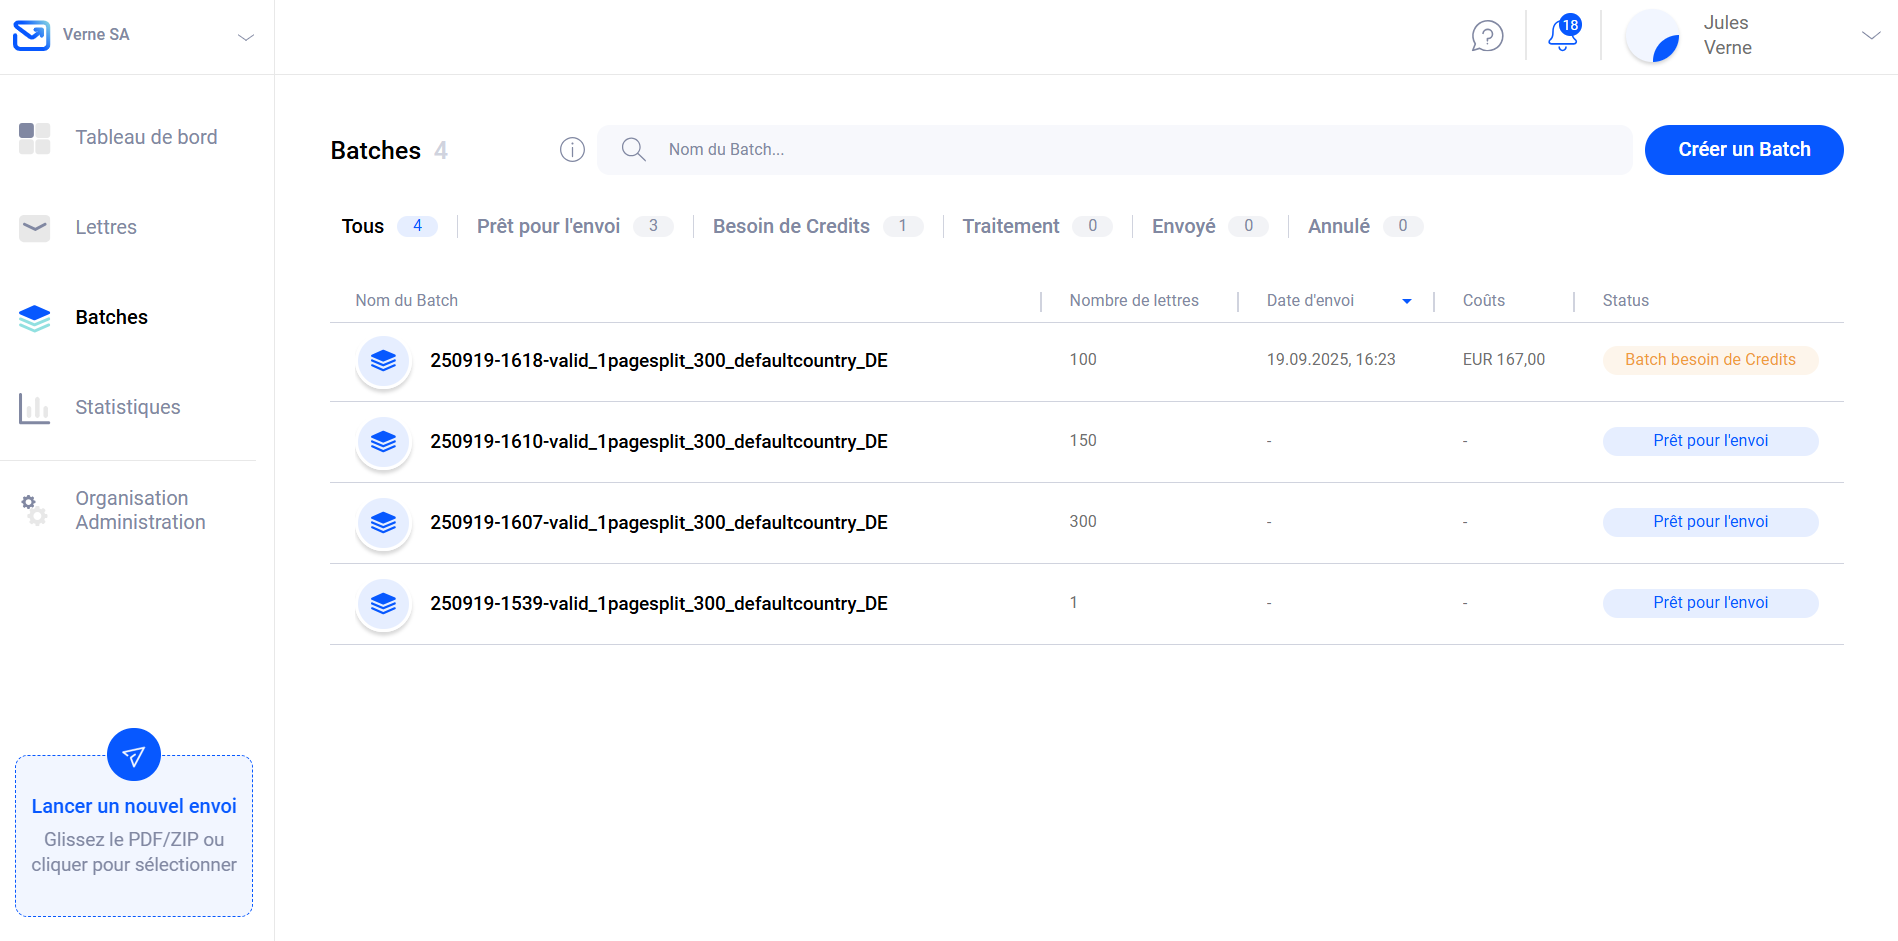
Task: Click the Lettres envelope icon in sidebar
Action: [x=35, y=228]
